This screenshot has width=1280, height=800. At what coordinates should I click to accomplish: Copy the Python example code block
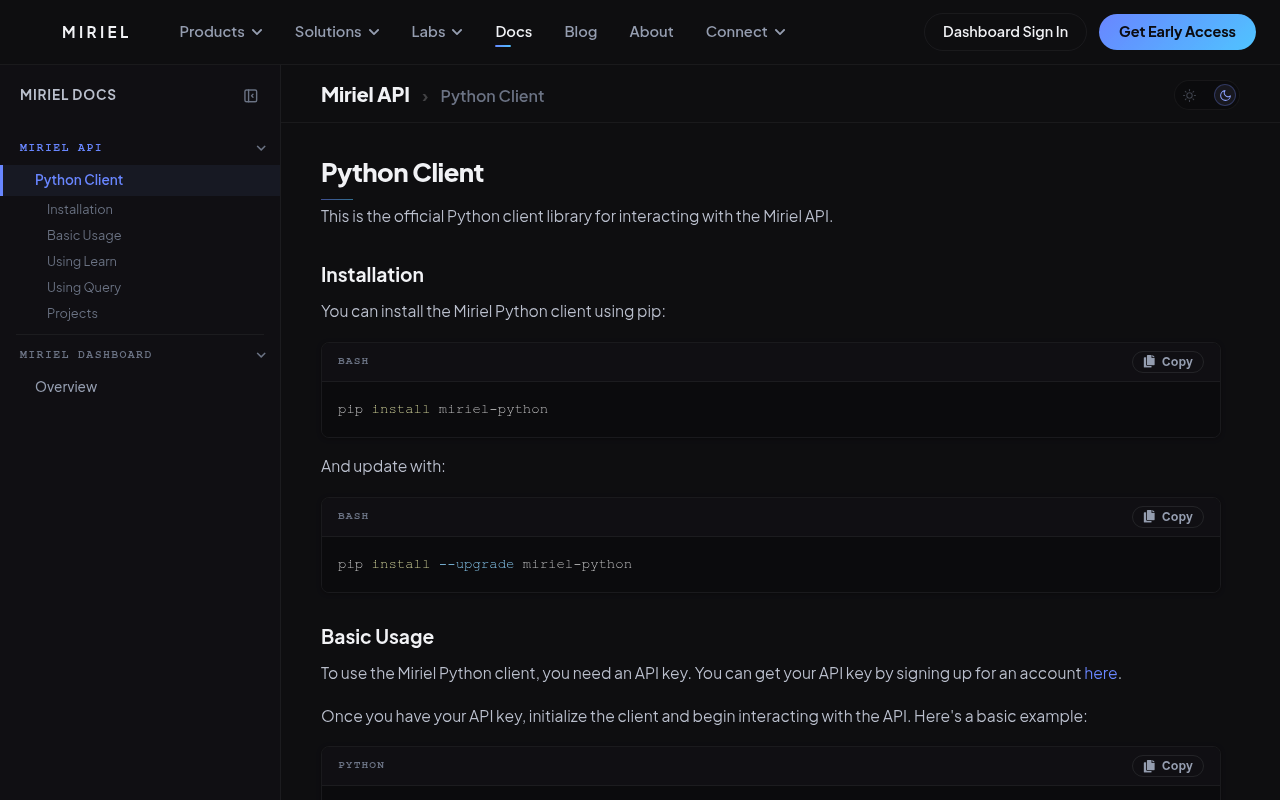pos(1168,766)
